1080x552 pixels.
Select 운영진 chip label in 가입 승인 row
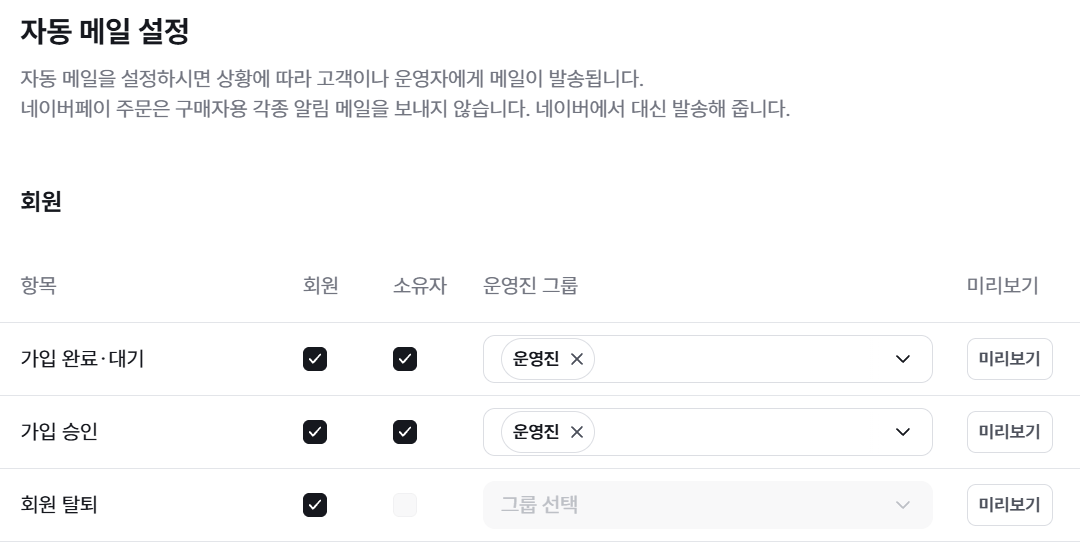pos(536,432)
